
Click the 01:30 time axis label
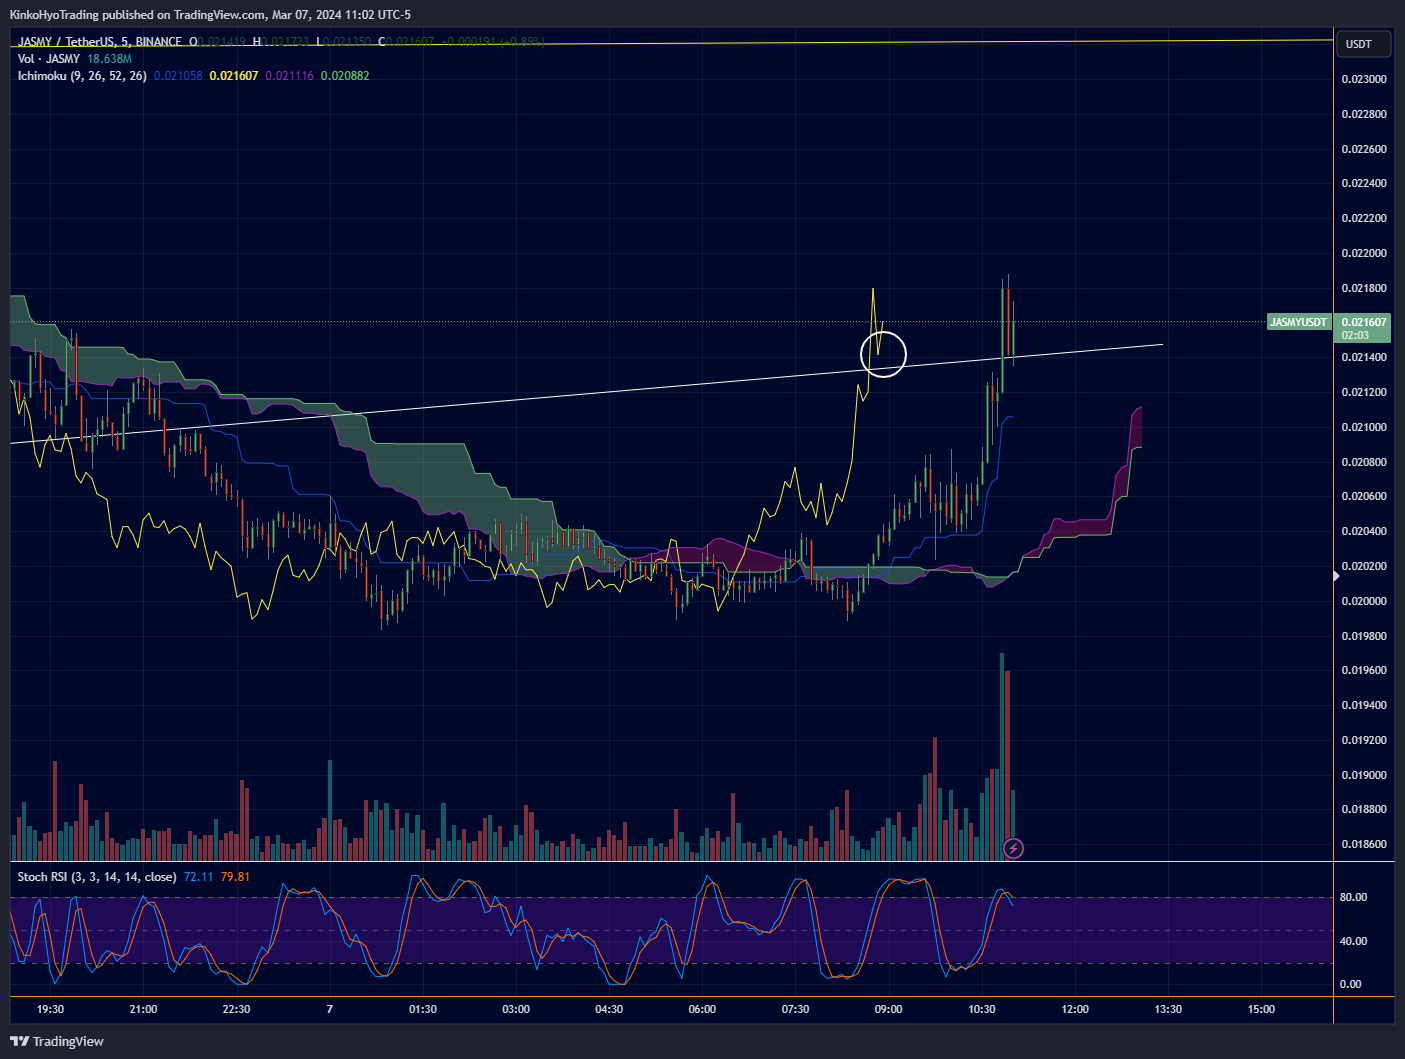pos(423,1009)
